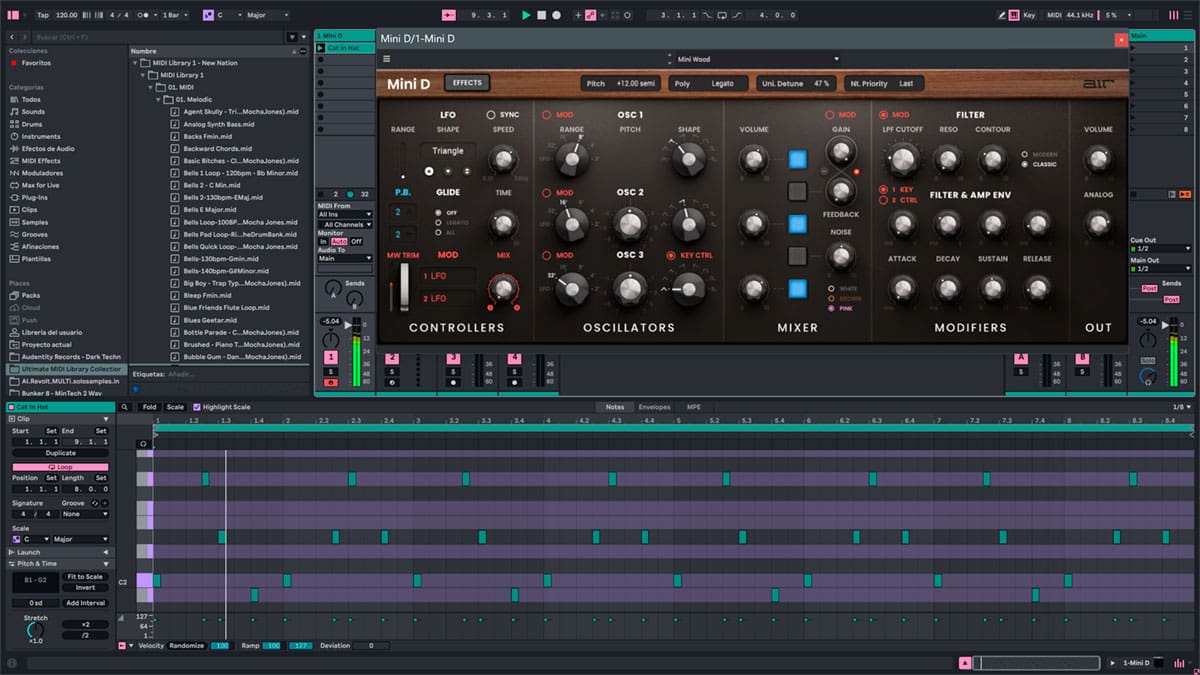Image resolution: width=1200 pixels, height=675 pixels.
Task: Toggle the first blue mixer channel switch
Action: 797,158
